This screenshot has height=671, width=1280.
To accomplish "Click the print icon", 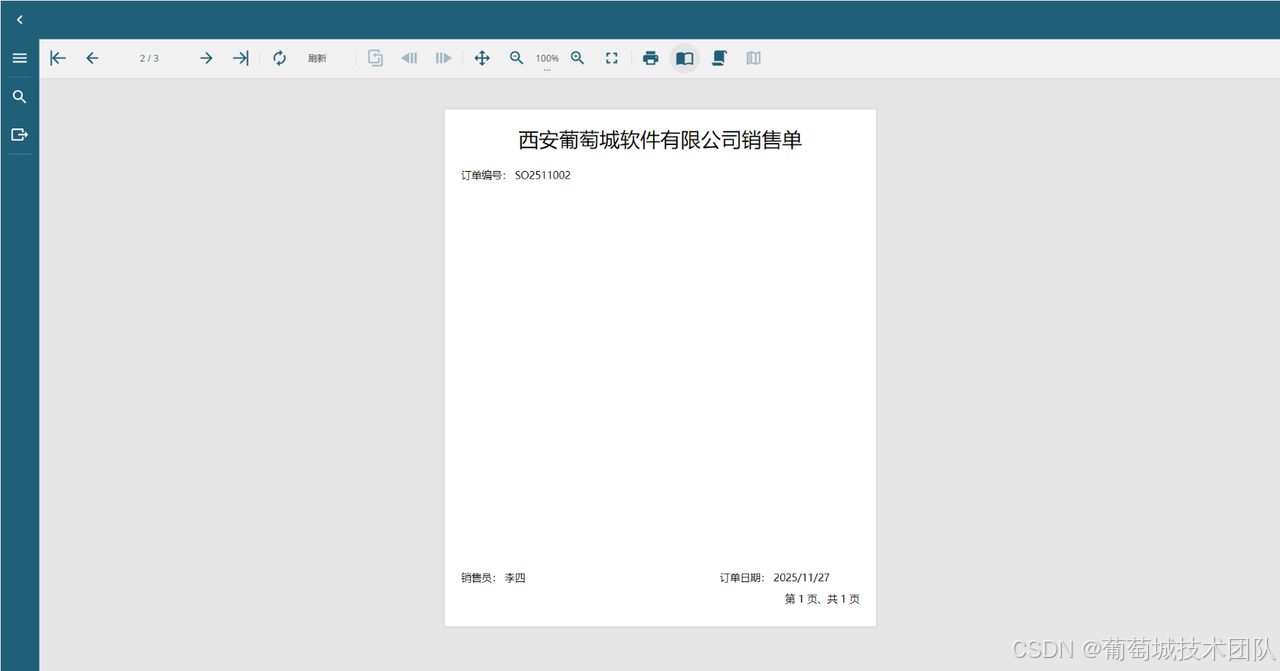I will tap(650, 58).
